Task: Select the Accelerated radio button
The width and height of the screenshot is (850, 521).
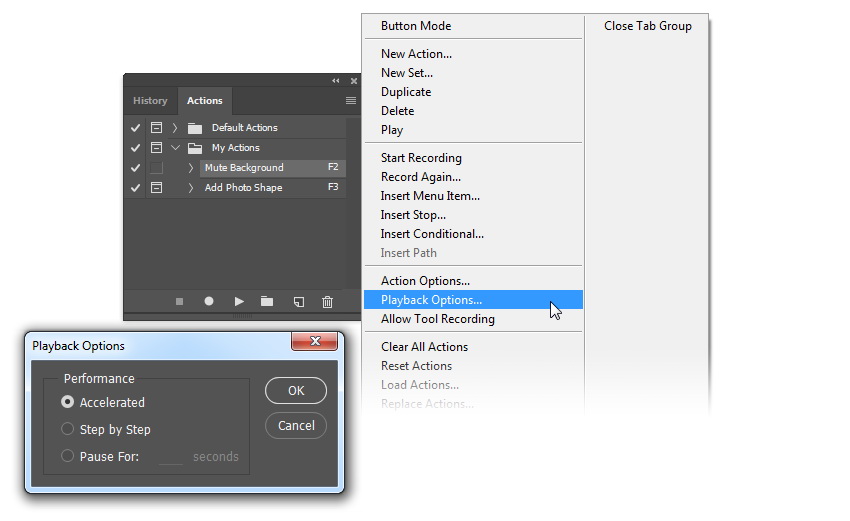Action: point(67,402)
